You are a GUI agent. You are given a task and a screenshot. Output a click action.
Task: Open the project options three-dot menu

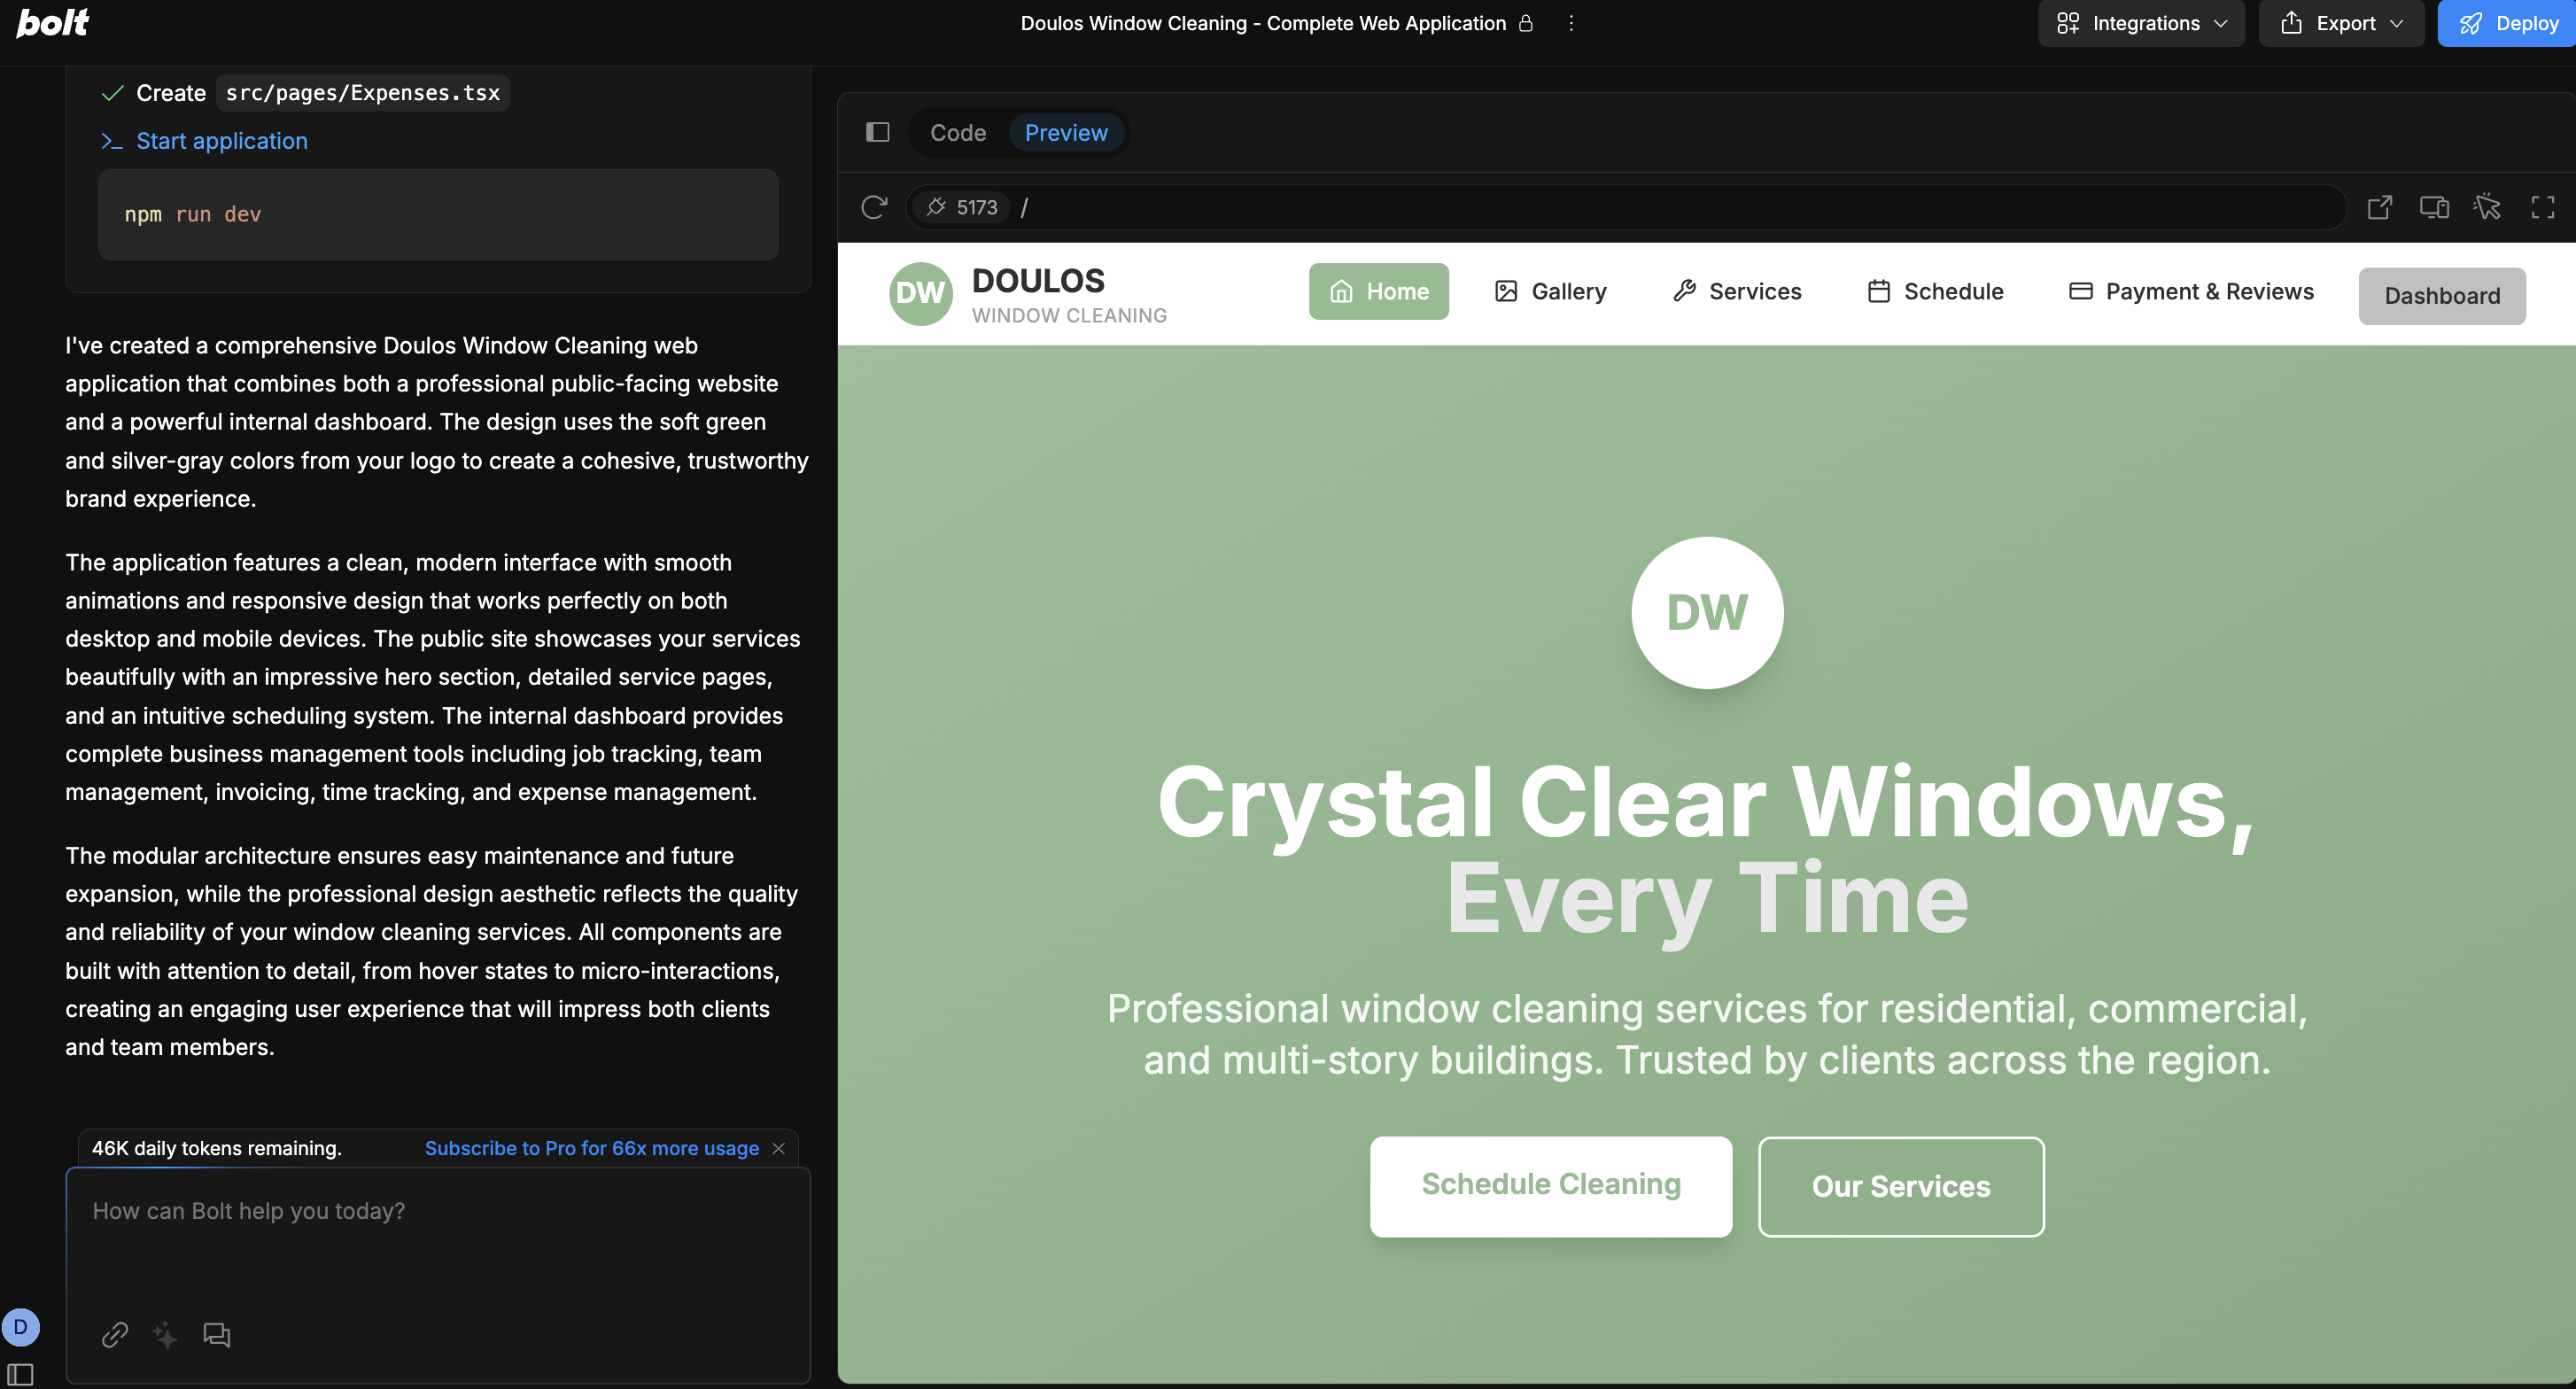(1571, 23)
